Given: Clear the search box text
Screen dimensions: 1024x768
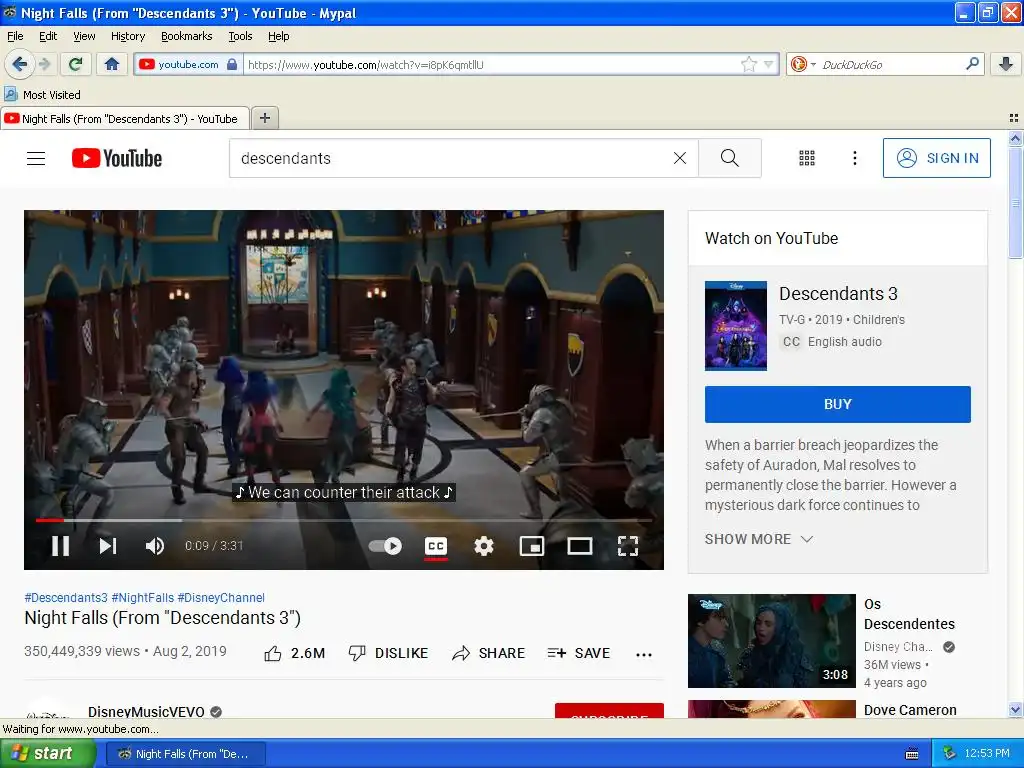Looking at the screenshot, I should click(680, 158).
